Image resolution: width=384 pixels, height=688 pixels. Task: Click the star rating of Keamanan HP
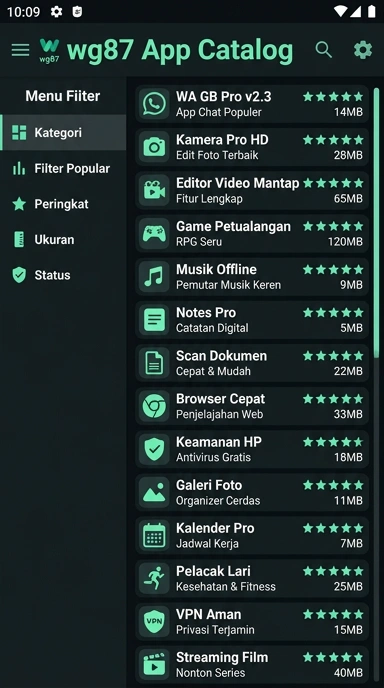[333, 442]
